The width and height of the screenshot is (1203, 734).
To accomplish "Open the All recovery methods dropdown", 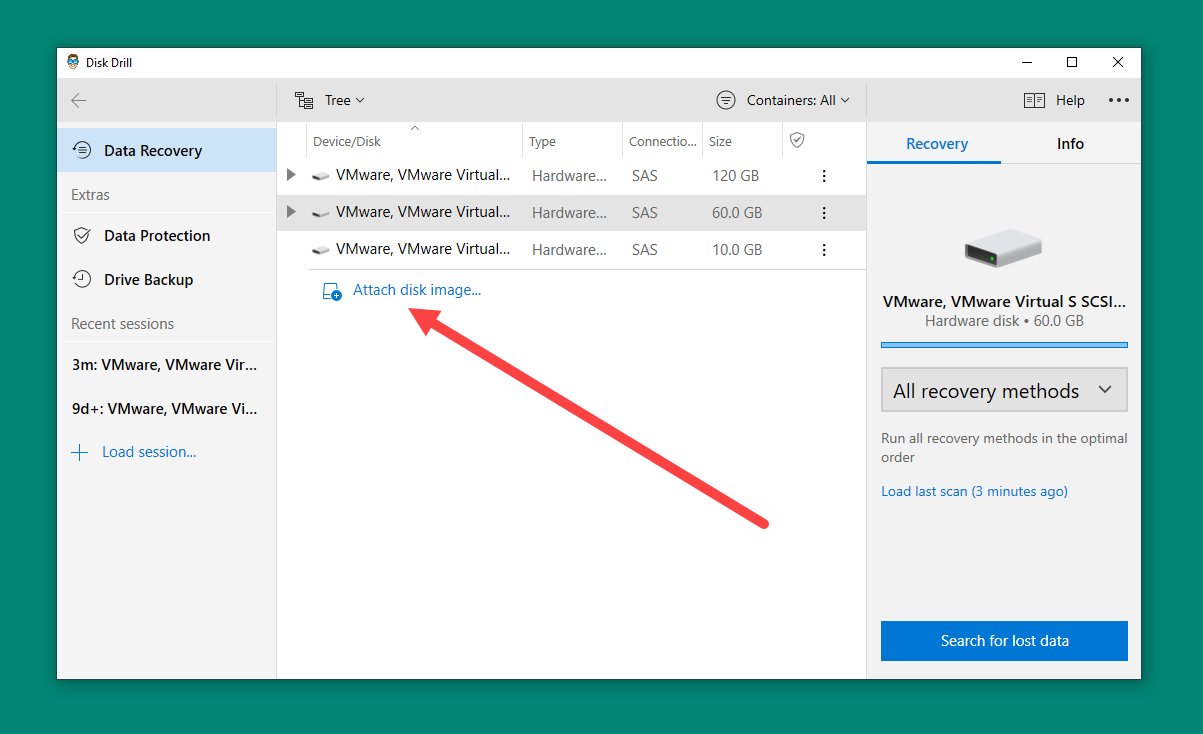I will click(1004, 390).
